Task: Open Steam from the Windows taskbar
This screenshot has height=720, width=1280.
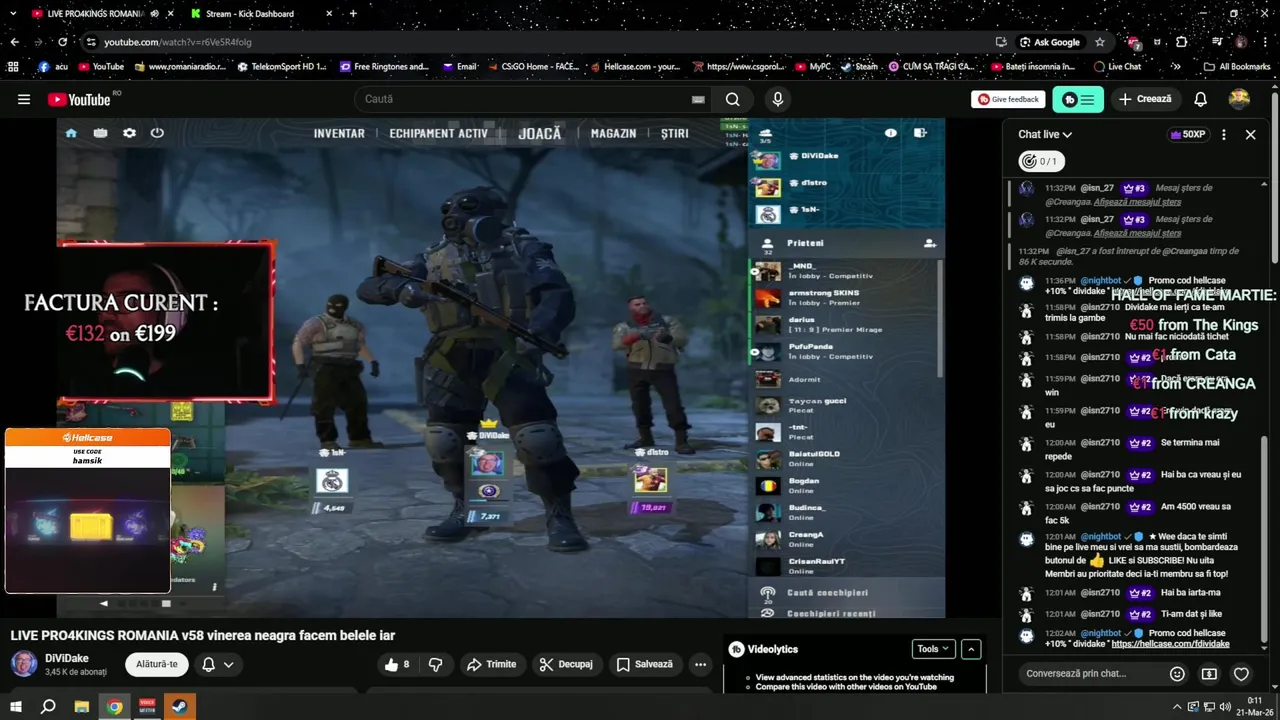Action: tap(180, 707)
